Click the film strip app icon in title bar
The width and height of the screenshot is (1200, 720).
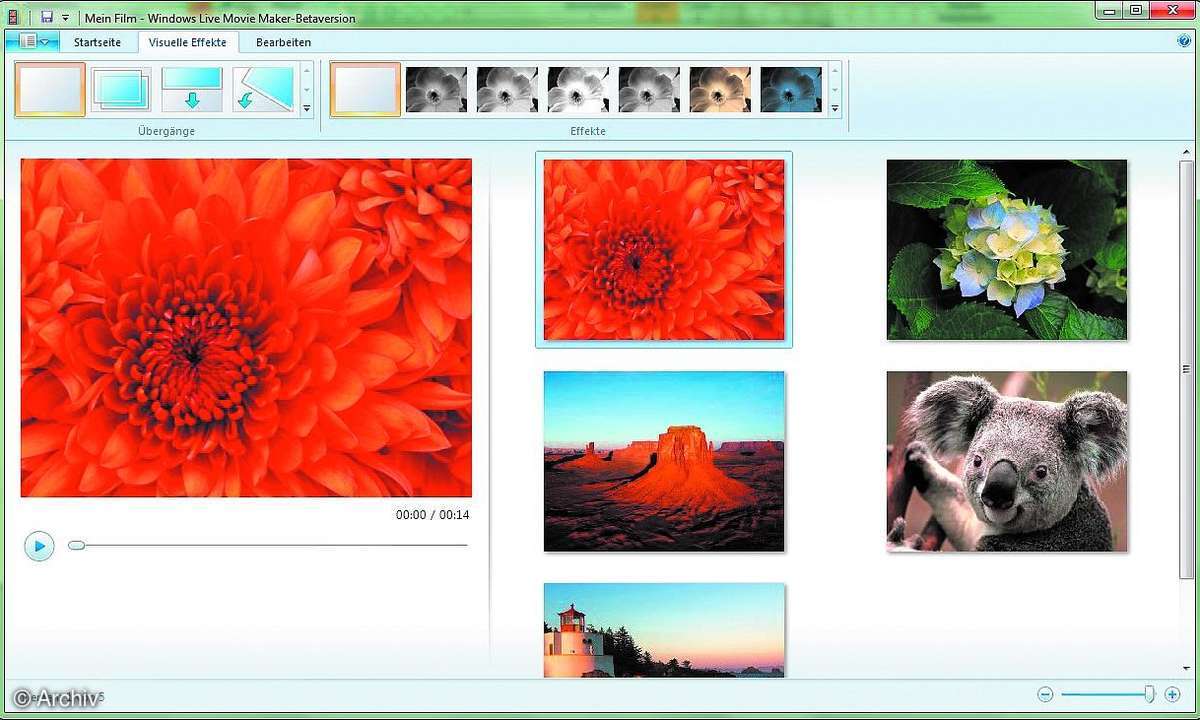tap(14, 16)
